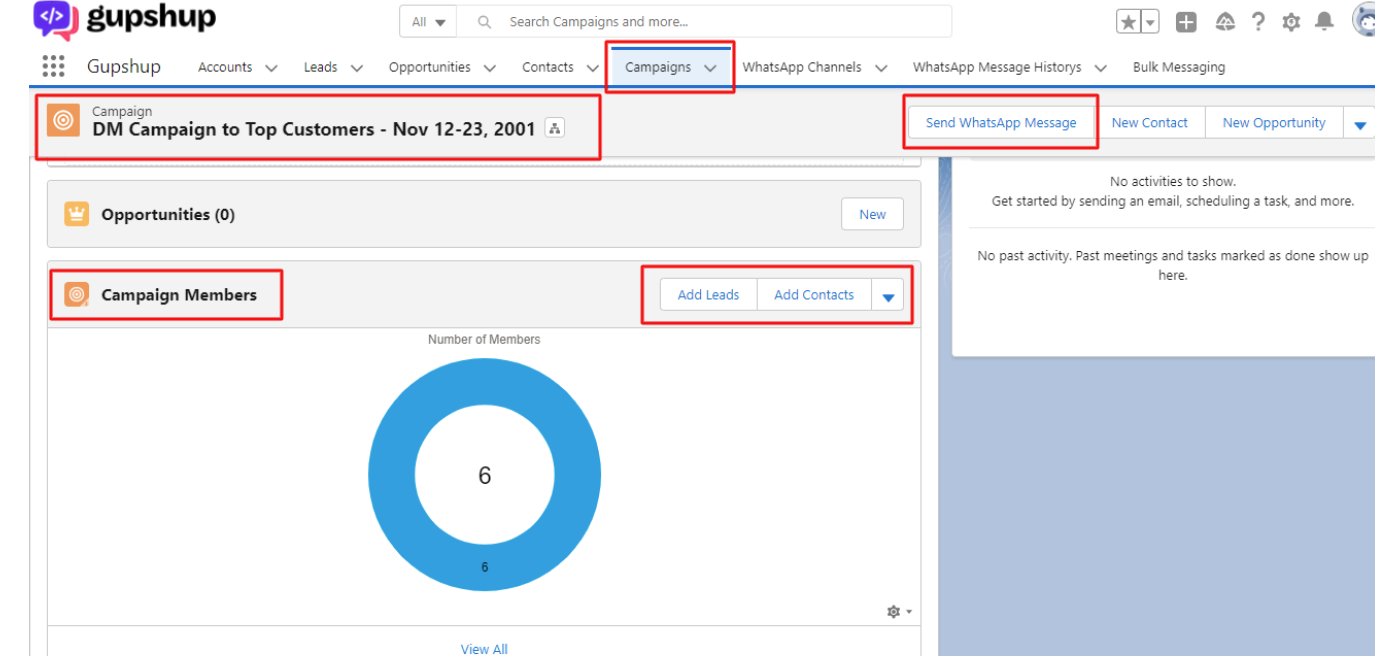Expand the favorites list dropdown arrow
Image resolution: width=1398 pixels, height=669 pixels.
(1150, 22)
